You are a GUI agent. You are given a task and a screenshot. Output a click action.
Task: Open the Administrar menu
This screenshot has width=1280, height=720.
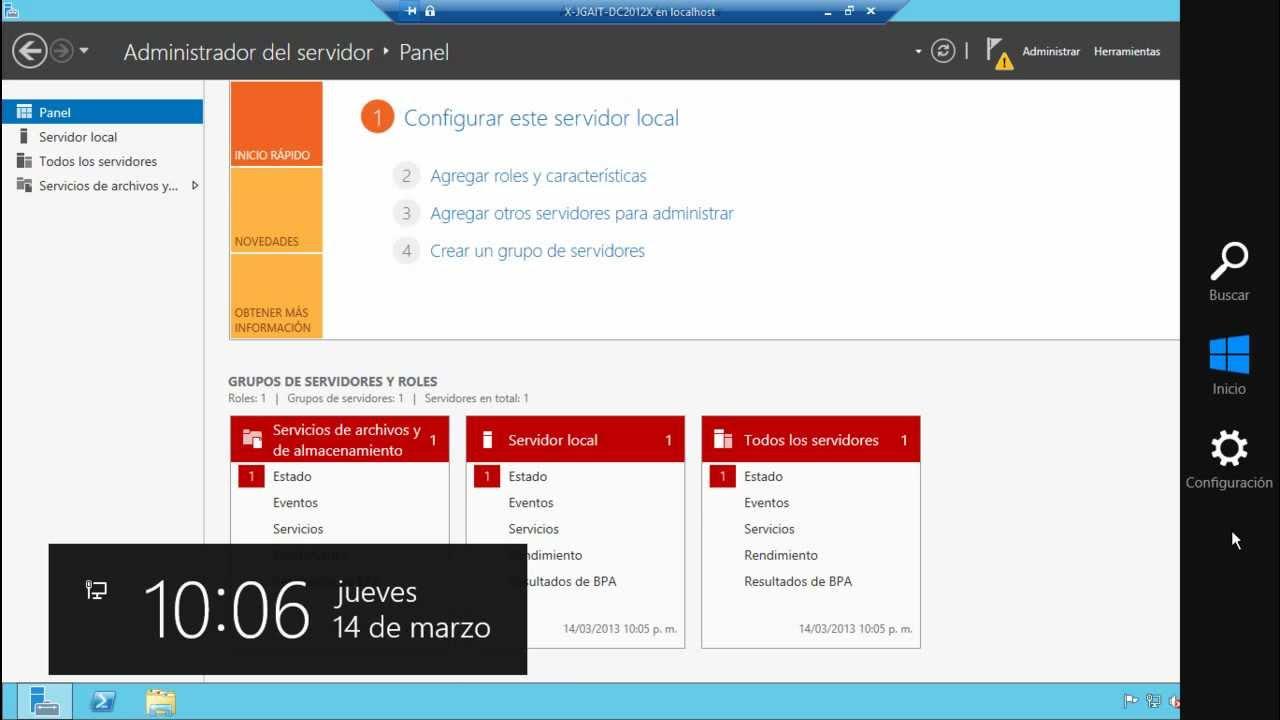tap(1051, 51)
